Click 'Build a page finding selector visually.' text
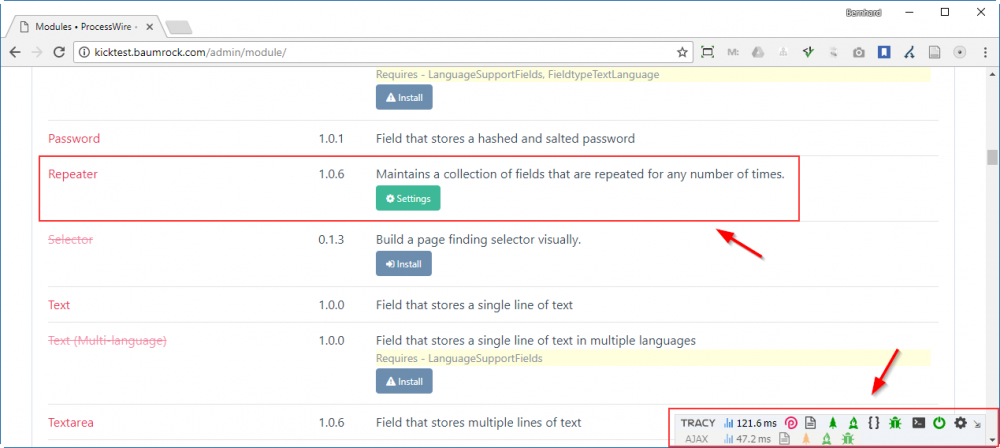1000x448 pixels. tap(478, 240)
